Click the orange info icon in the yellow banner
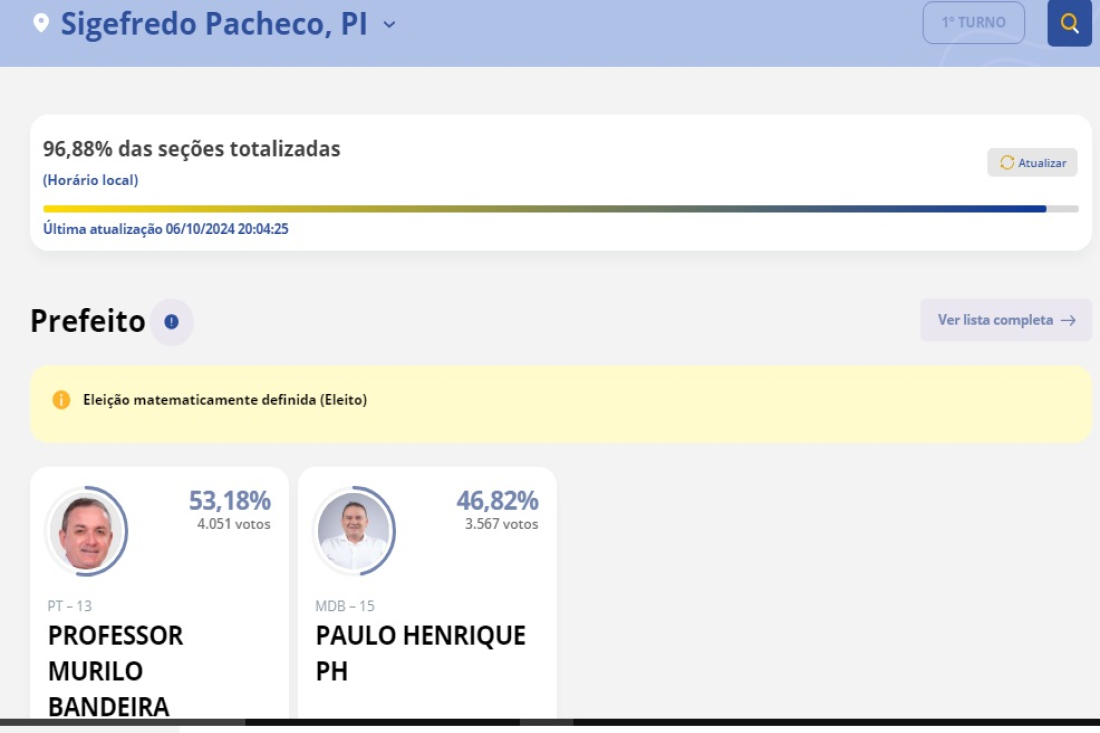The image size is (1100, 733). click(x=61, y=400)
